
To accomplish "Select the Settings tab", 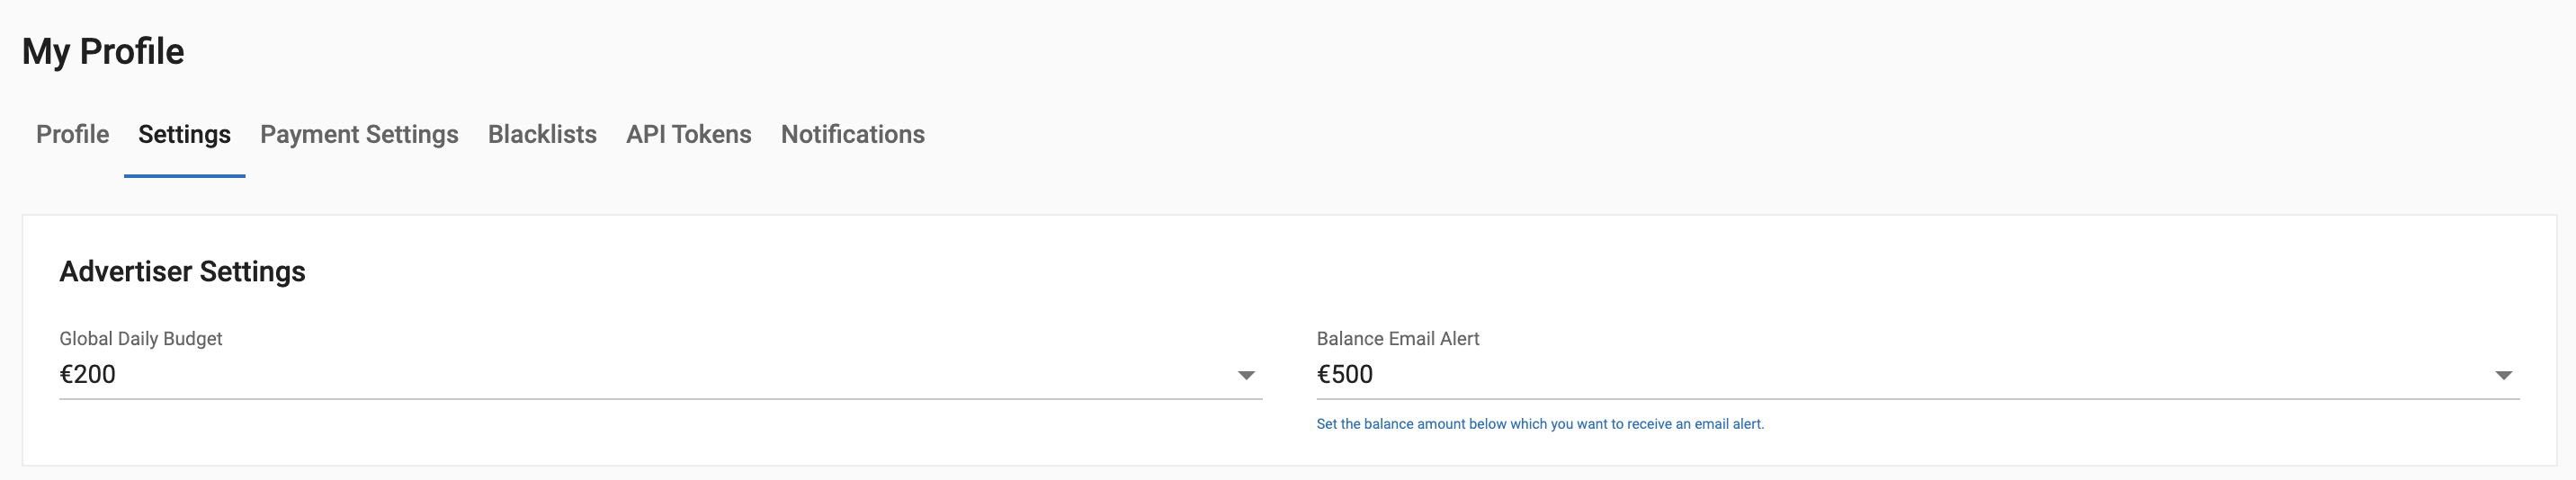I will pyautogui.click(x=184, y=135).
